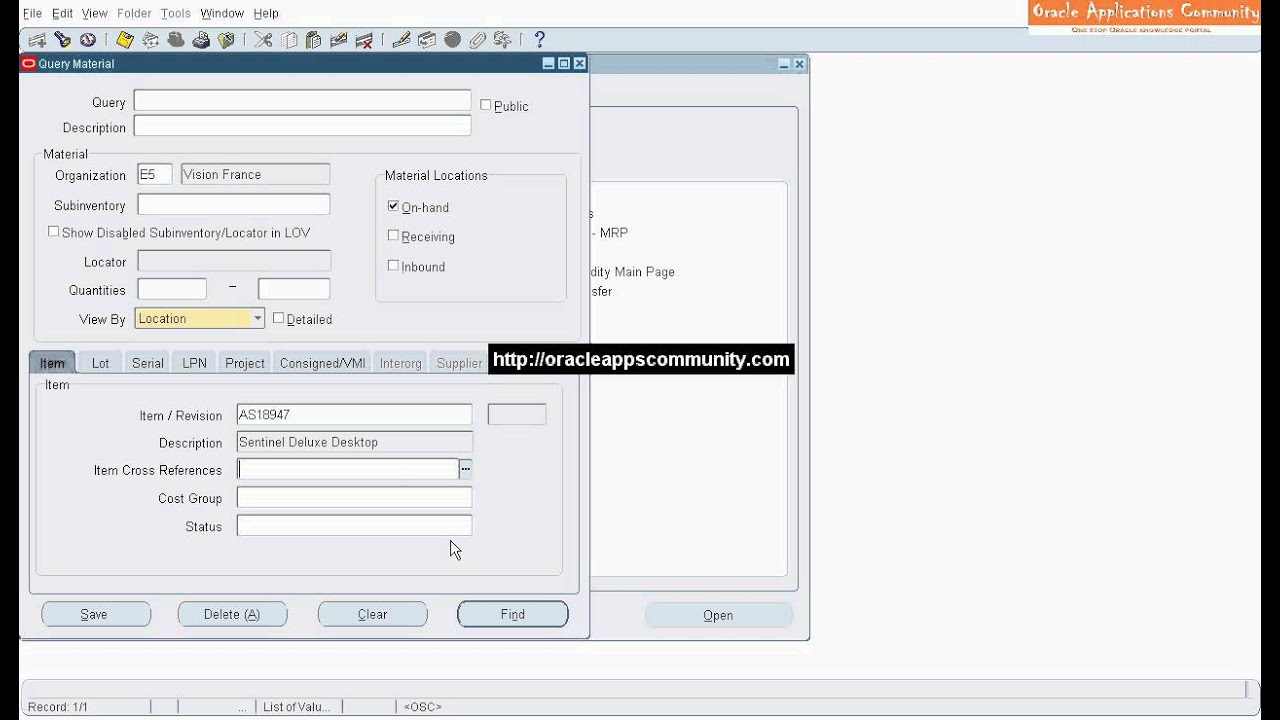Click the Revision field beside item number

tap(516, 414)
